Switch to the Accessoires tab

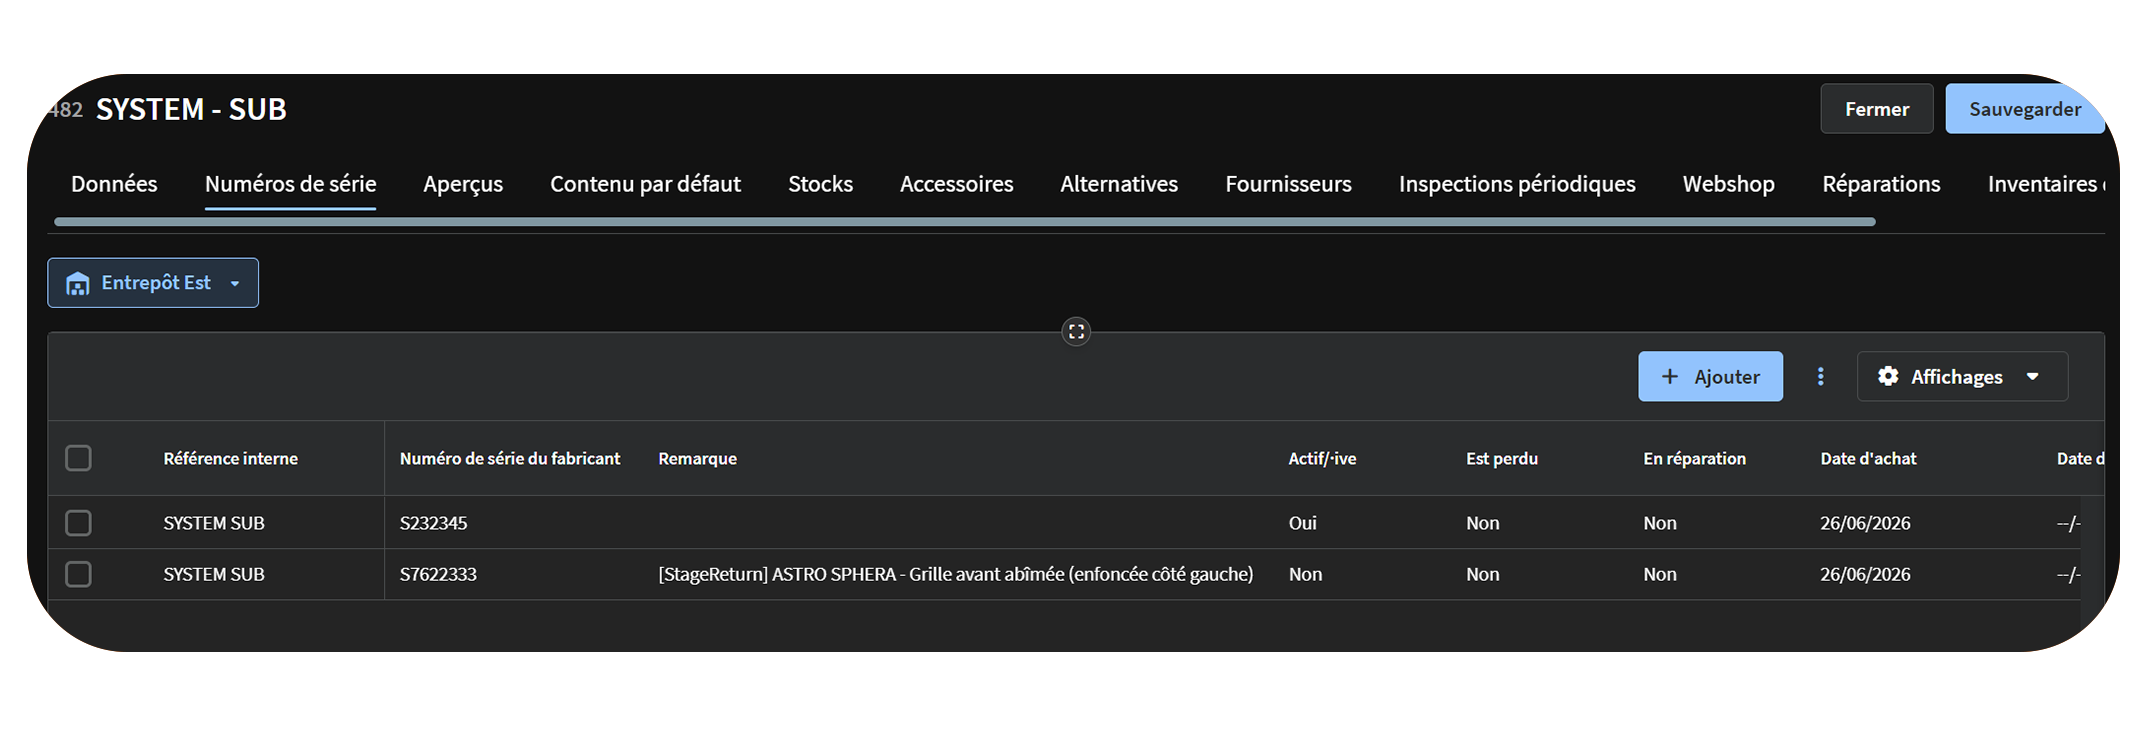click(956, 184)
